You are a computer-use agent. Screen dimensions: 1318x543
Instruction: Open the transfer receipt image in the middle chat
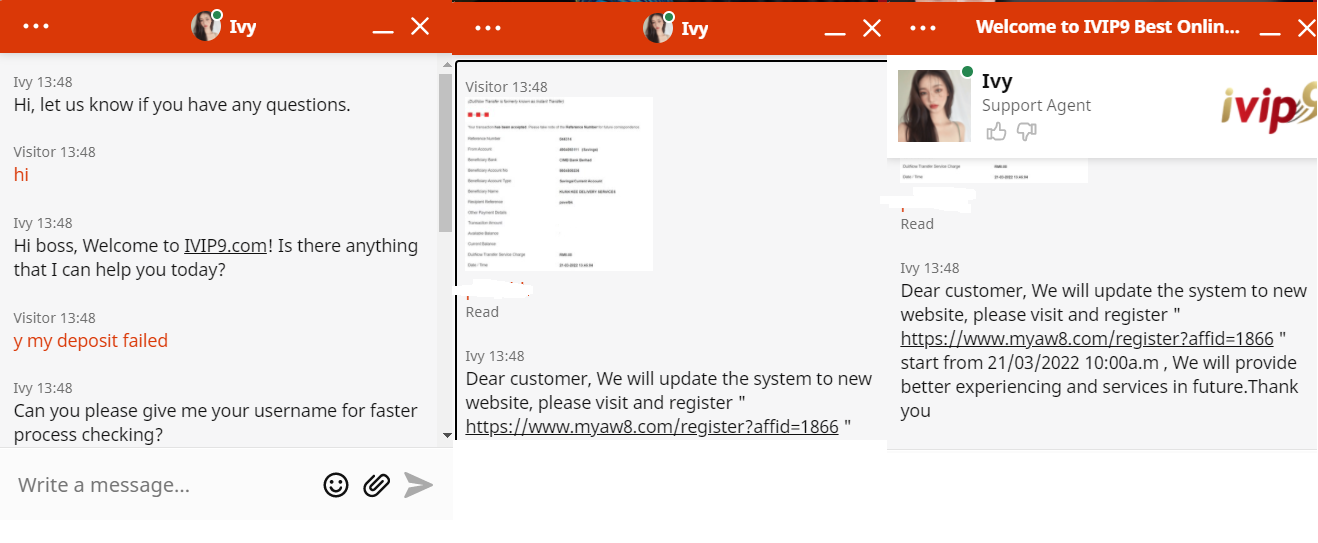click(x=559, y=184)
